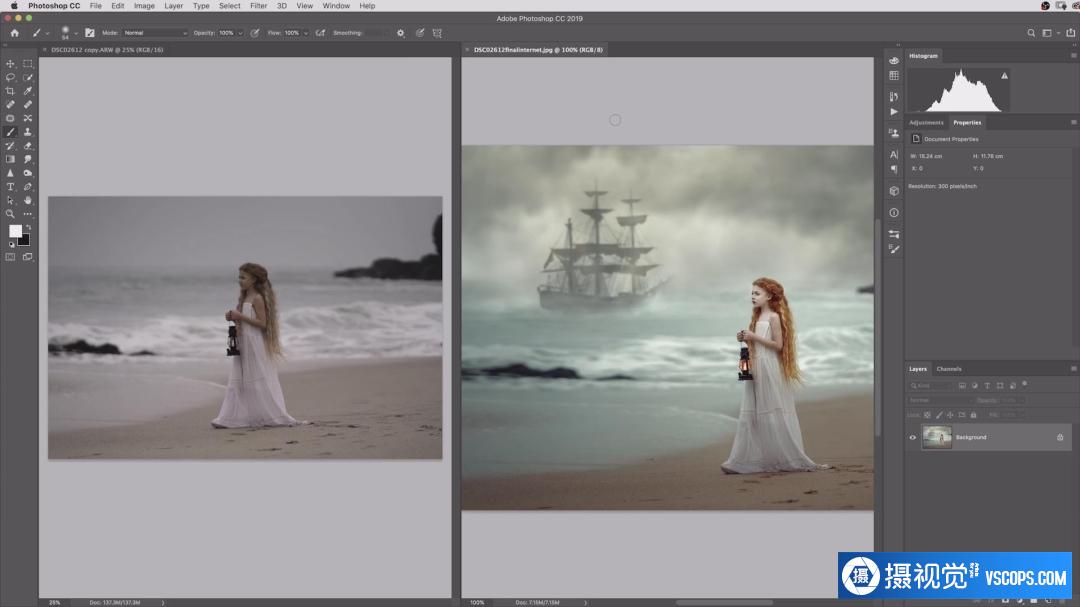Open the Opacity slider dropdown arrow

pyautogui.click(x=240, y=33)
